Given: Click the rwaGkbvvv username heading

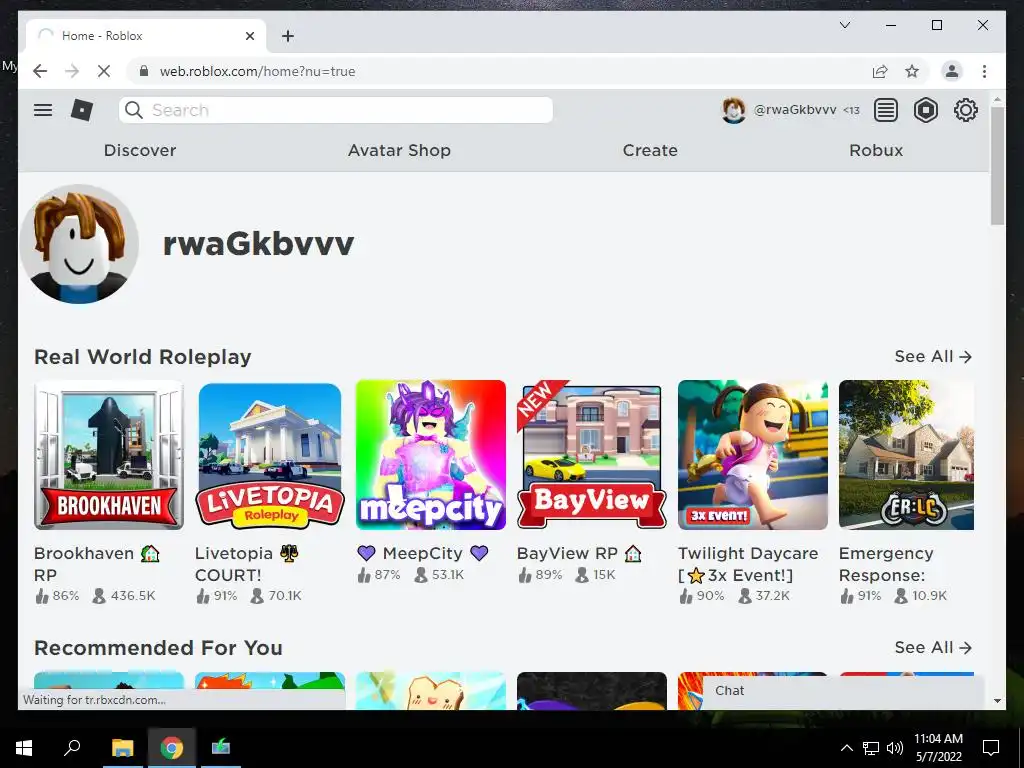Looking at the screenshot, I should pyautogui.click(x=258, y=243).
